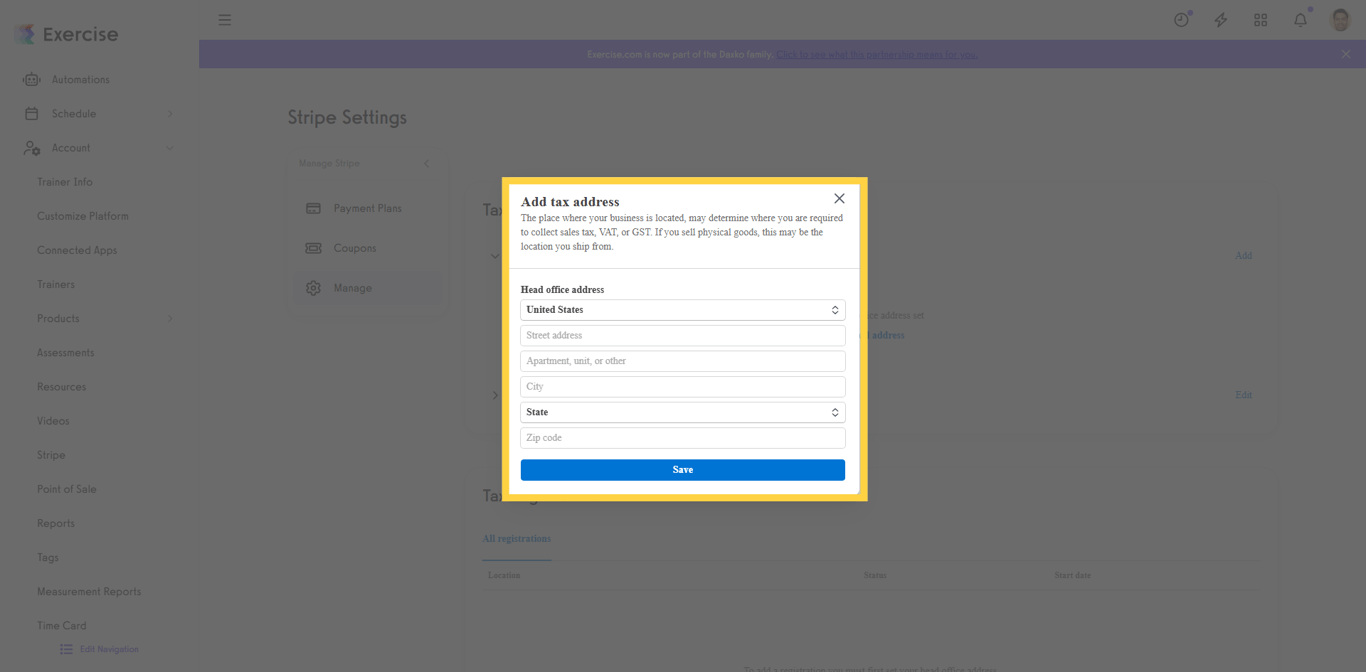Screen dimensions: 1366x672
Task: Switch to the All registrations tab
Action: [x=517, y=538]
